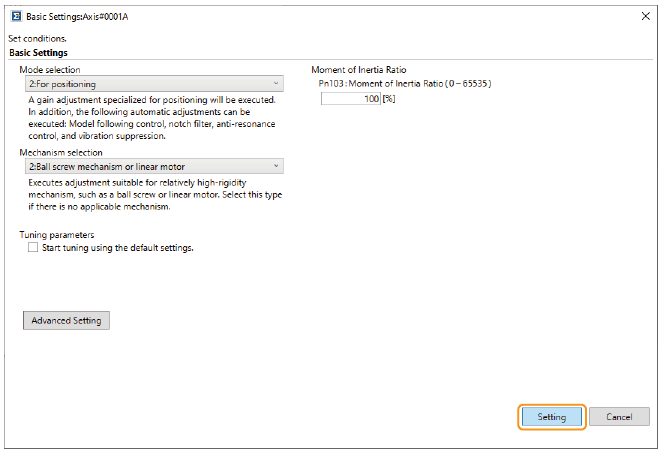Focus the Moment of Inertia Ratio input field
The width and height of the screenshot is (661, 452).
tap(350, 99)
